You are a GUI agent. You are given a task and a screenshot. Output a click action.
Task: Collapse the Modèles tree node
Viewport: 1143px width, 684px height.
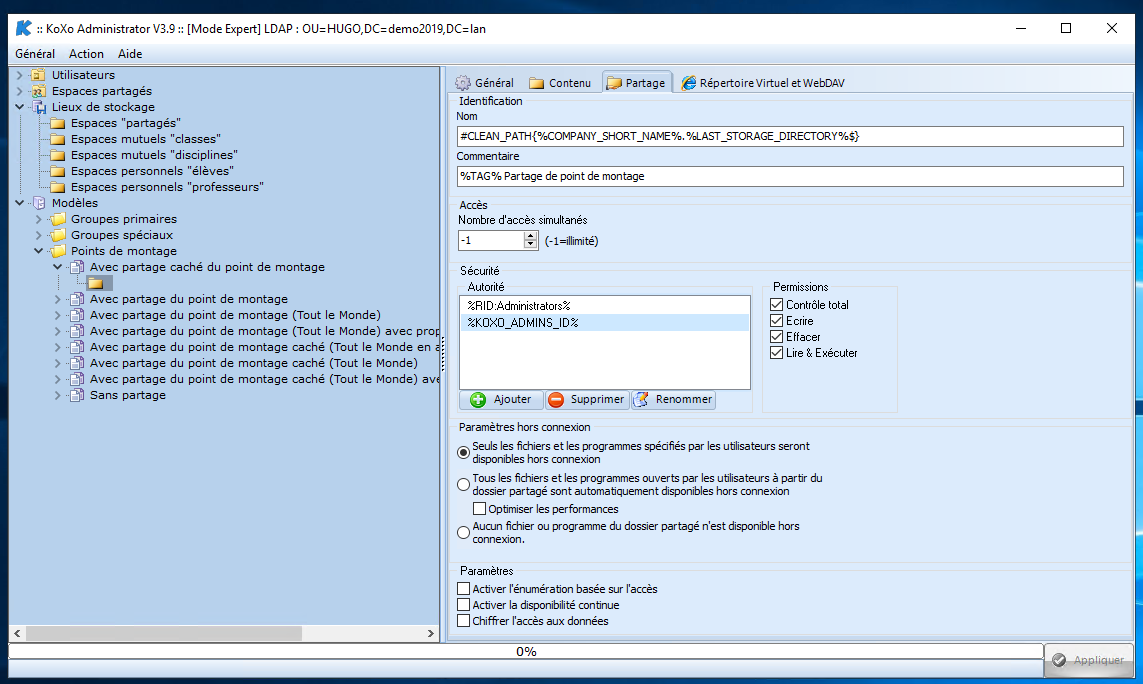click(20, 203)
